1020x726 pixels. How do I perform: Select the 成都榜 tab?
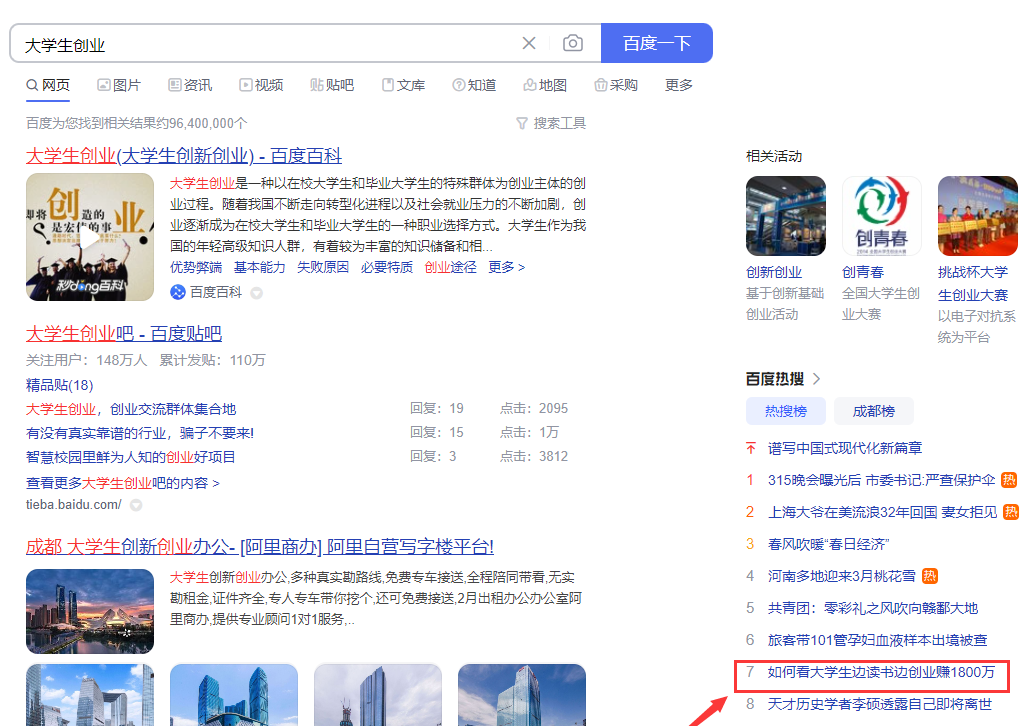click(x=874, y=411)
